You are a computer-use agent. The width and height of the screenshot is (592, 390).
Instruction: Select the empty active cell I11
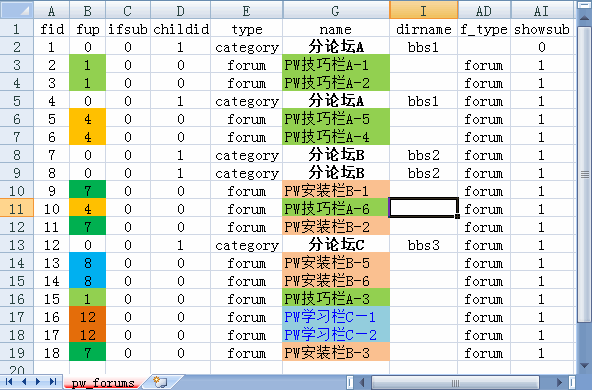[x=424, y=208]
